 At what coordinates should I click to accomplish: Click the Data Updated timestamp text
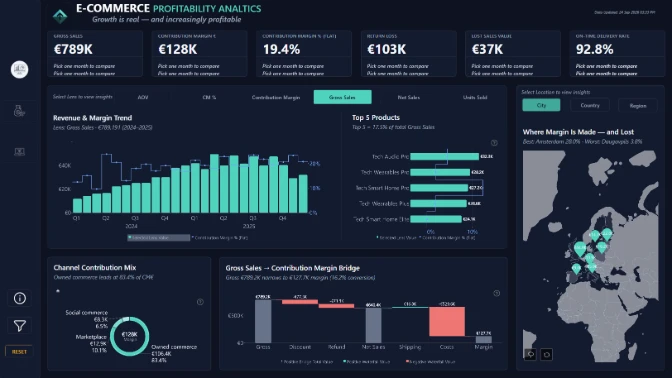pyautogui.click(x=624, y=12)
